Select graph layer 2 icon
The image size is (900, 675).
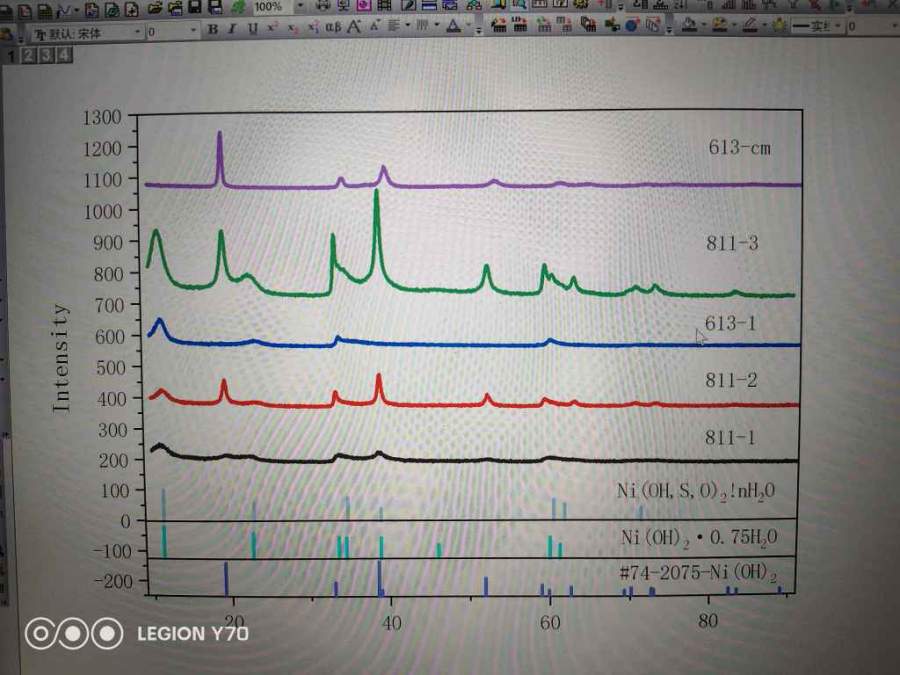pos(28,55)
